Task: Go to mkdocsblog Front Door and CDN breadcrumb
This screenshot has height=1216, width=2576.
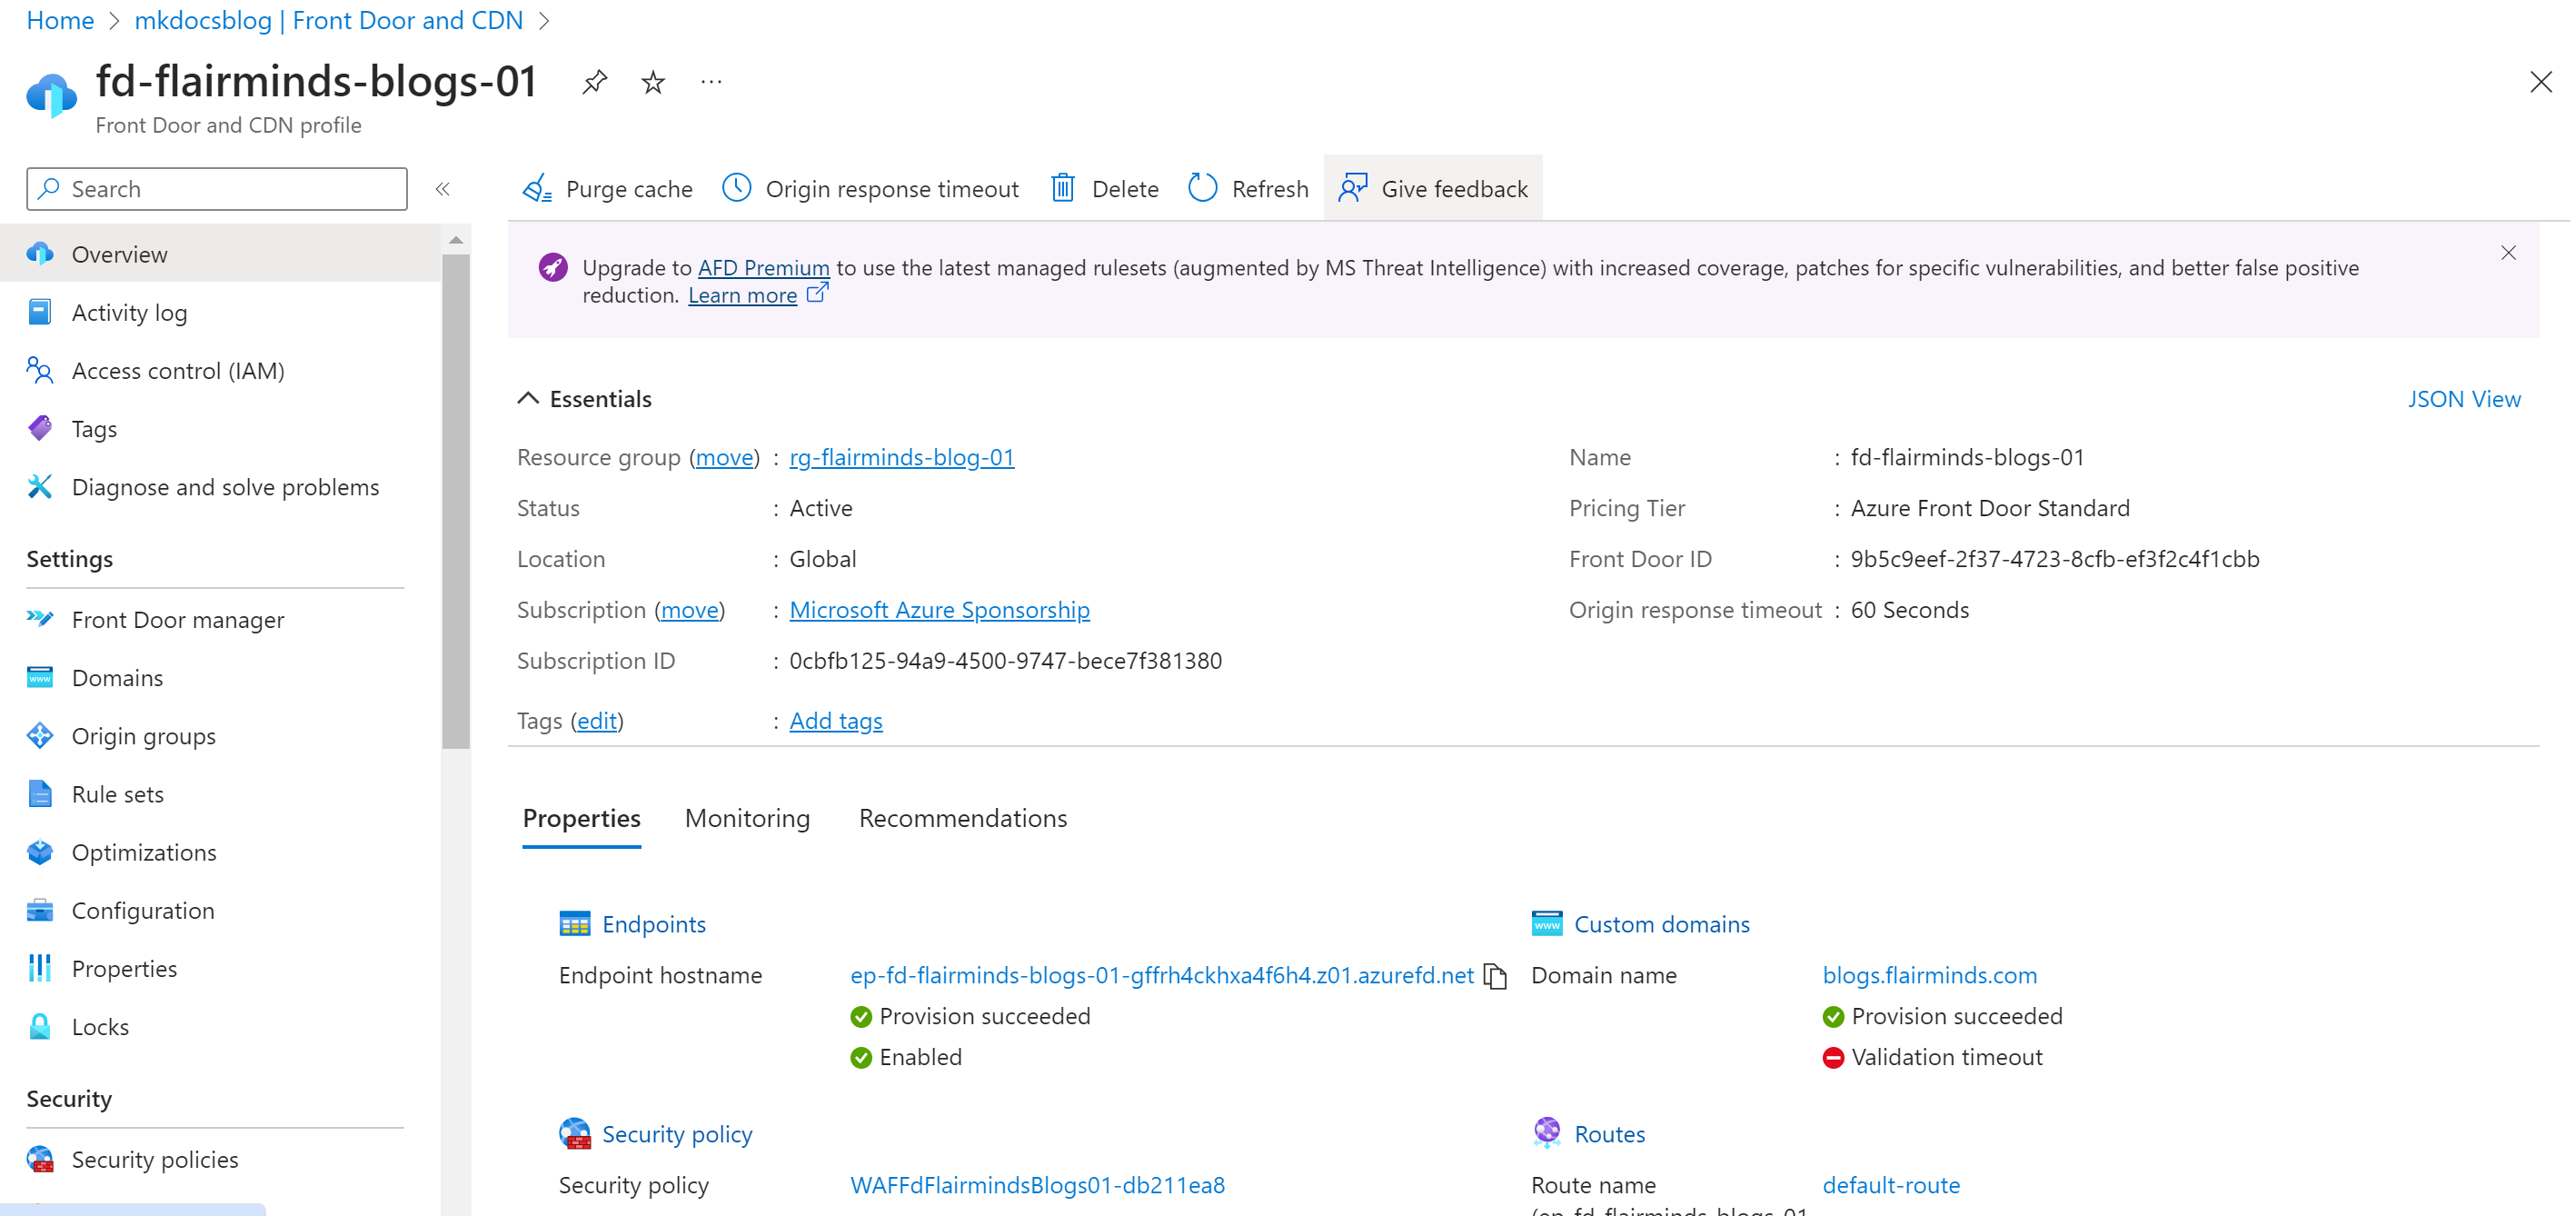Action: click(328, 20)
